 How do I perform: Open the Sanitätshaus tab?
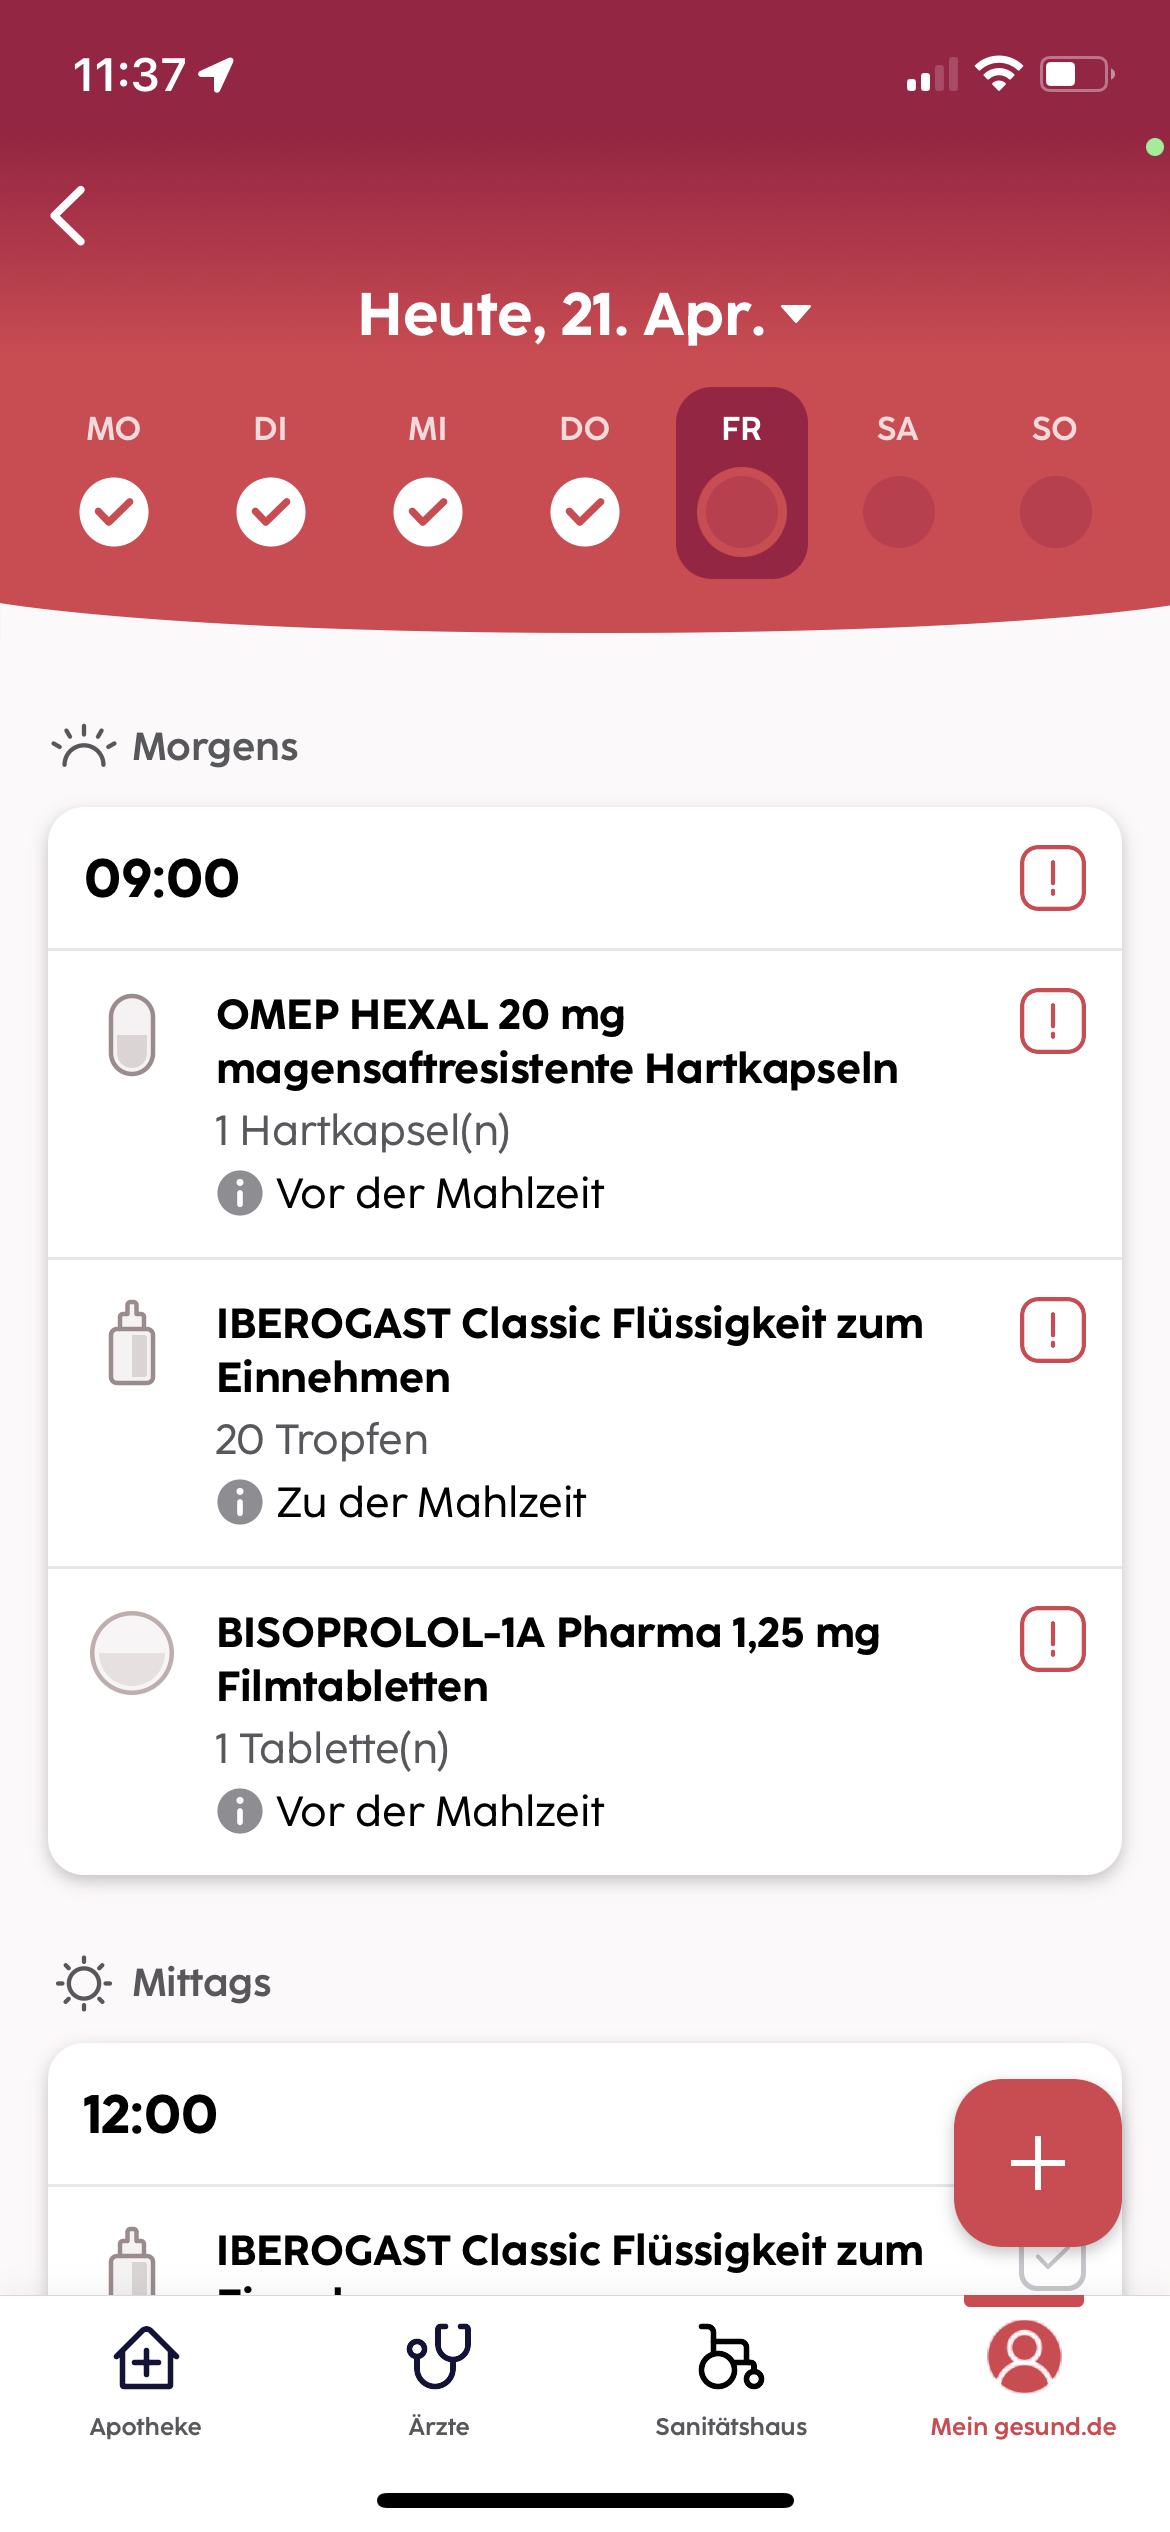[x=731, y=2380]
